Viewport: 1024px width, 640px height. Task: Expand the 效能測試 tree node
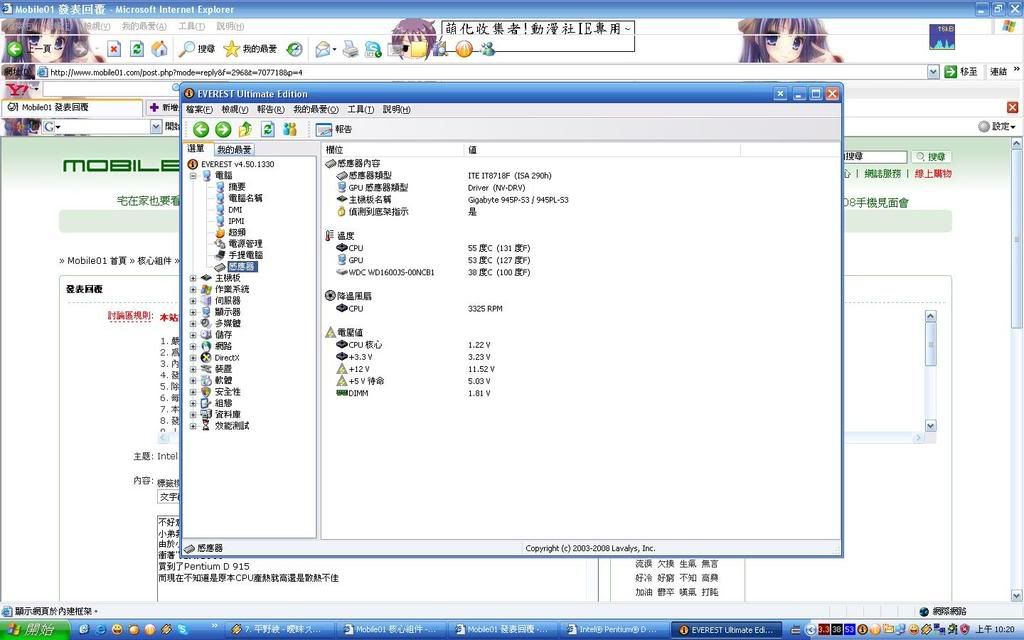[x=193, y=426]
